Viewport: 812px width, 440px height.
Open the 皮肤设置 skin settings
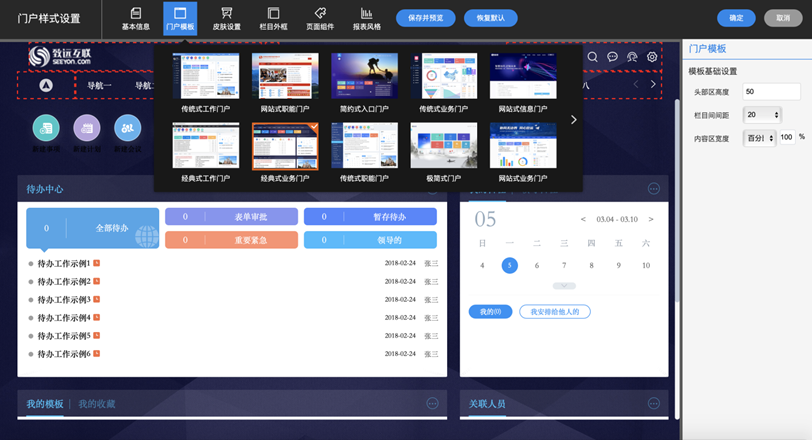227,18
